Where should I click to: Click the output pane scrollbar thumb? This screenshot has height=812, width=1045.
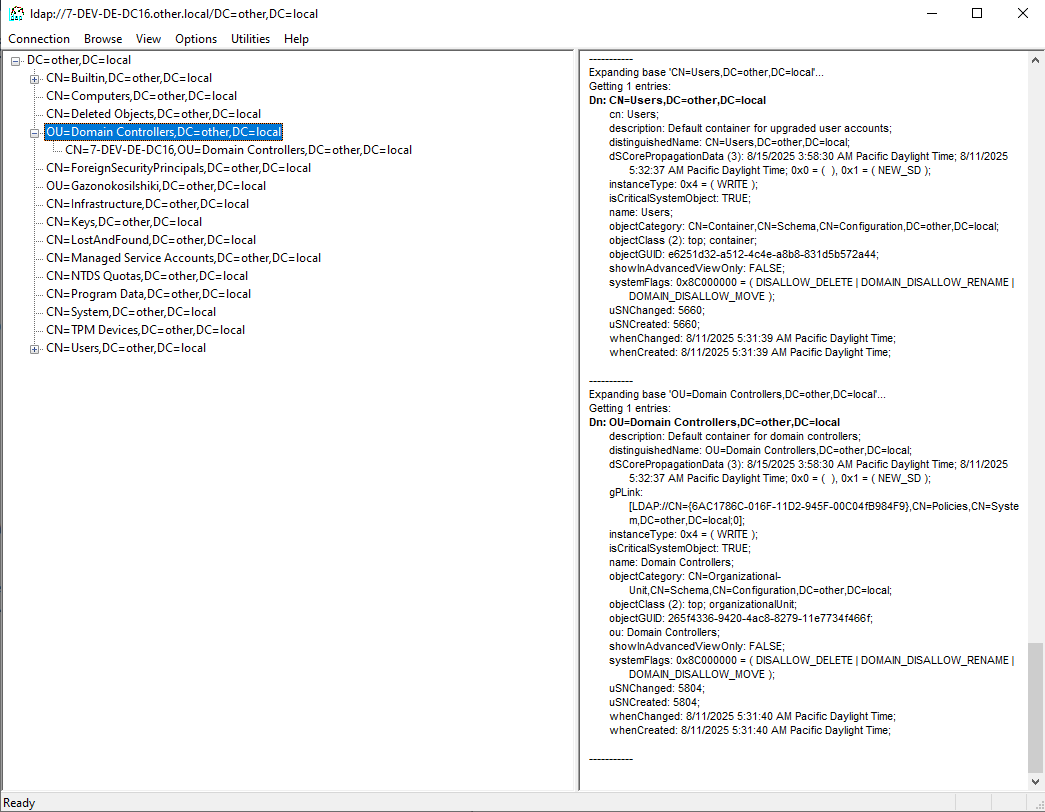coord(1035,706)
